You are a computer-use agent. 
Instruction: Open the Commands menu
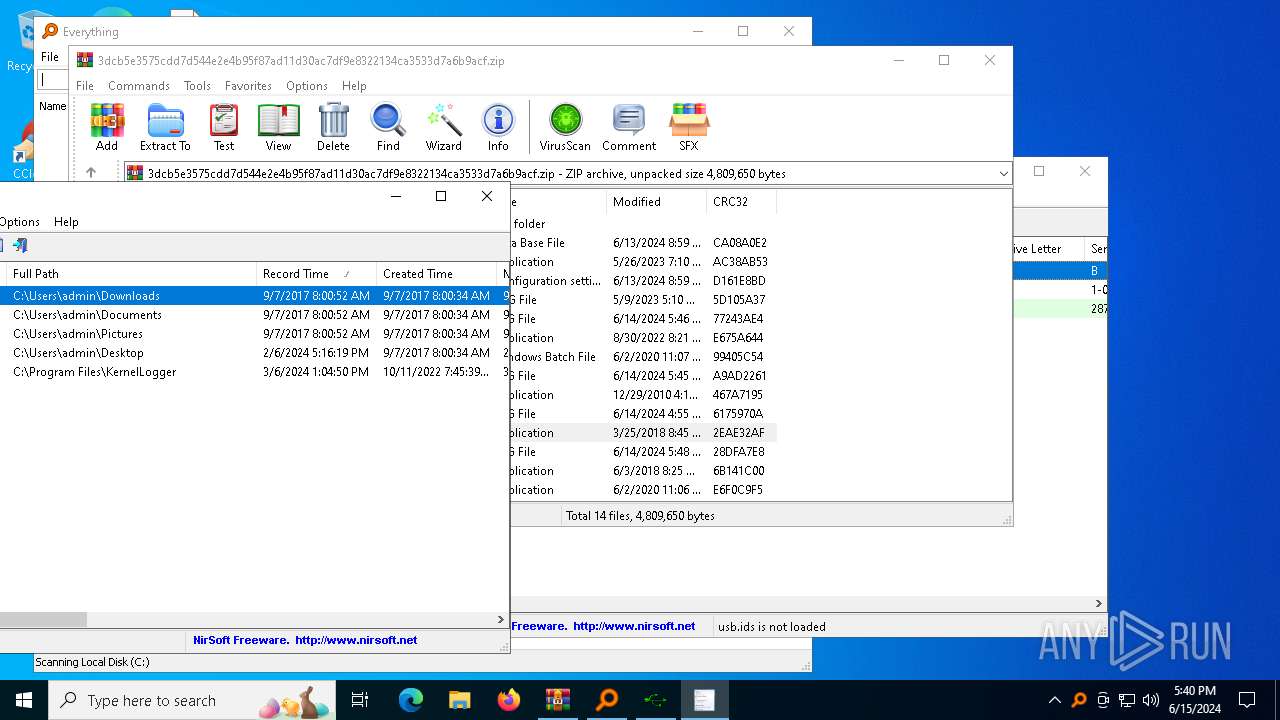pos(139,86)
